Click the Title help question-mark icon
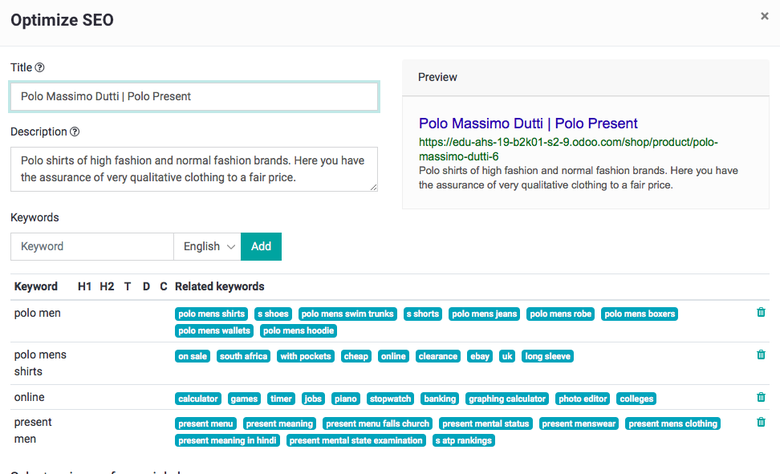This screenshot has width=780, height=474. 40,68
